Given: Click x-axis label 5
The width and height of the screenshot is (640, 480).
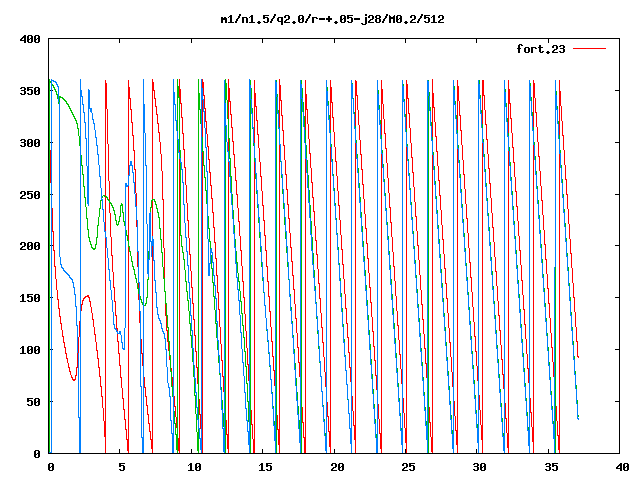Looking at the screenshot, I should pyautogui.click(x=122, y=467).
